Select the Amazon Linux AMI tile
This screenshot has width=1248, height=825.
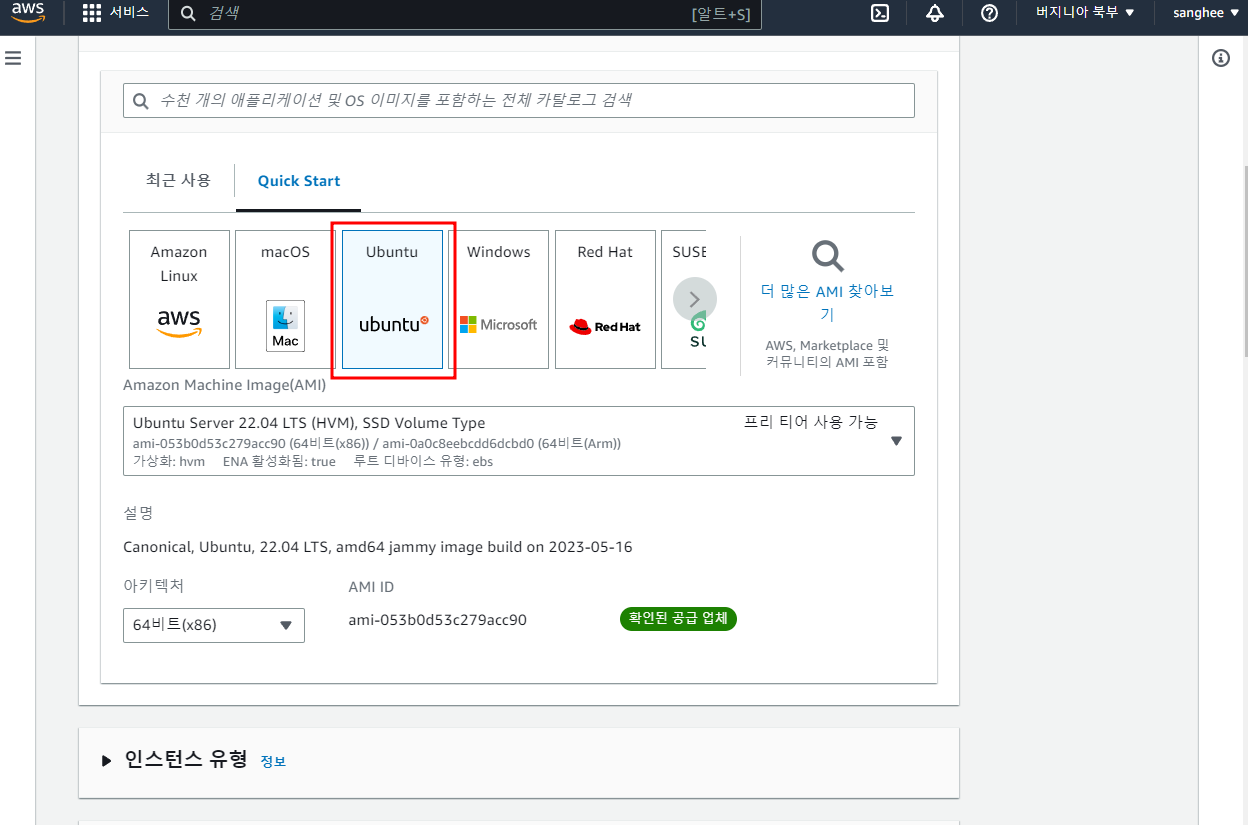(x=179, y=299)
